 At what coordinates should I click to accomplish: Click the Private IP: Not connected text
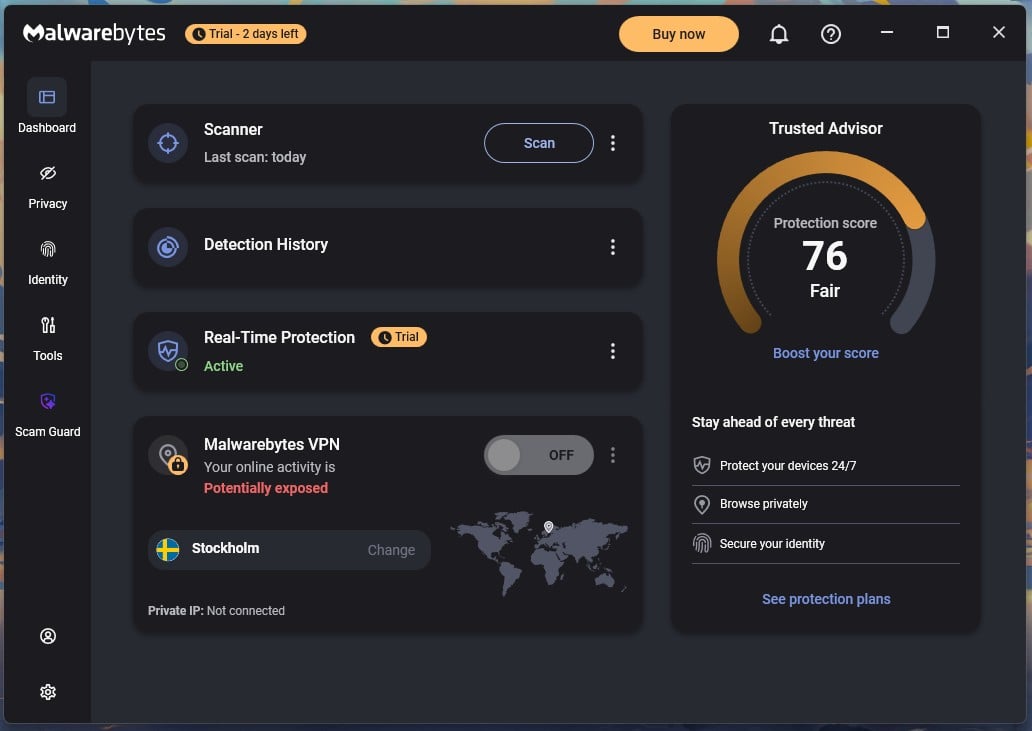click(216, 611)
